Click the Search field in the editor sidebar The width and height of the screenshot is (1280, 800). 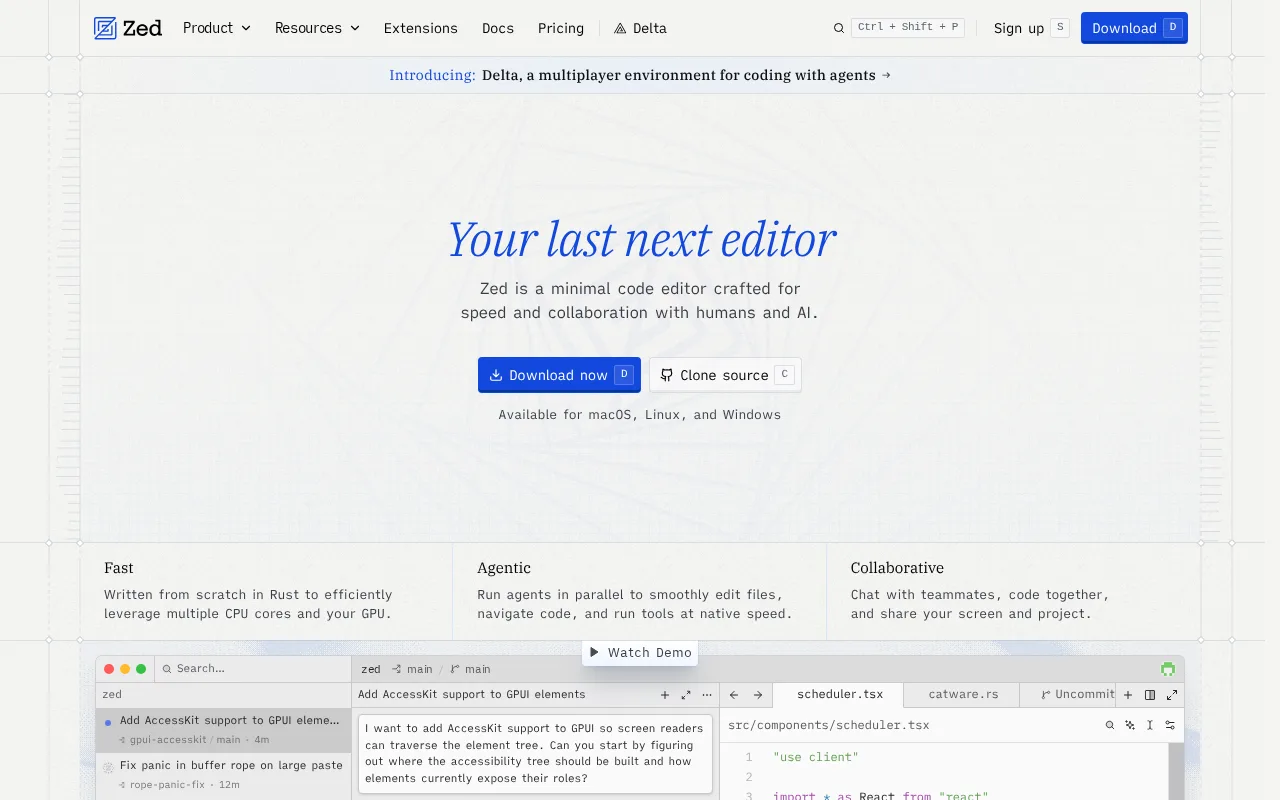(252, 669)
